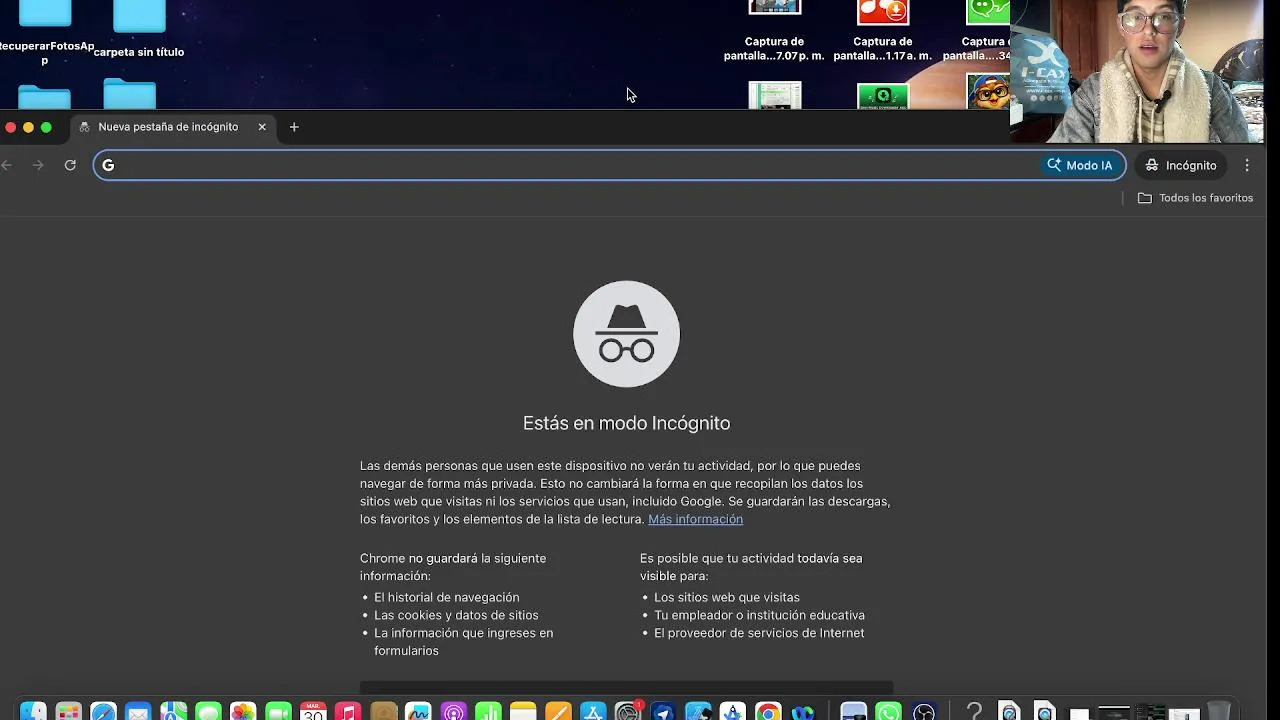This screenshot has height=720, width=1280.
Task: Click the Incognito hat-and-glasses logo
Action: [x=626, y=334]
